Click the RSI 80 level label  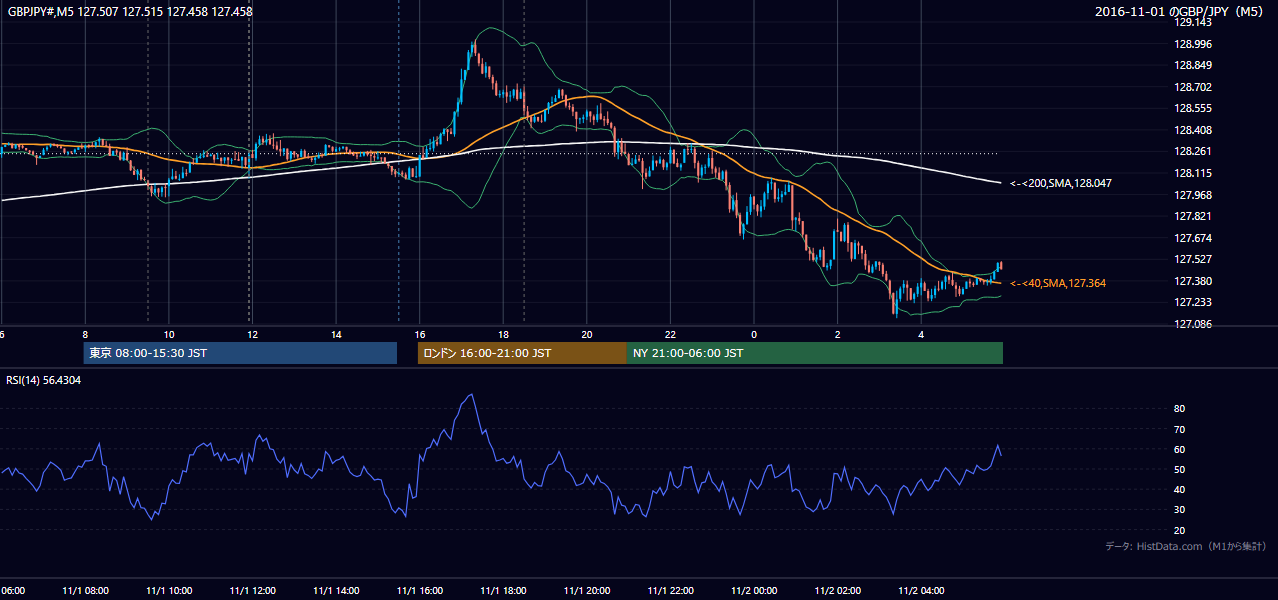(x=1179, y=409)
